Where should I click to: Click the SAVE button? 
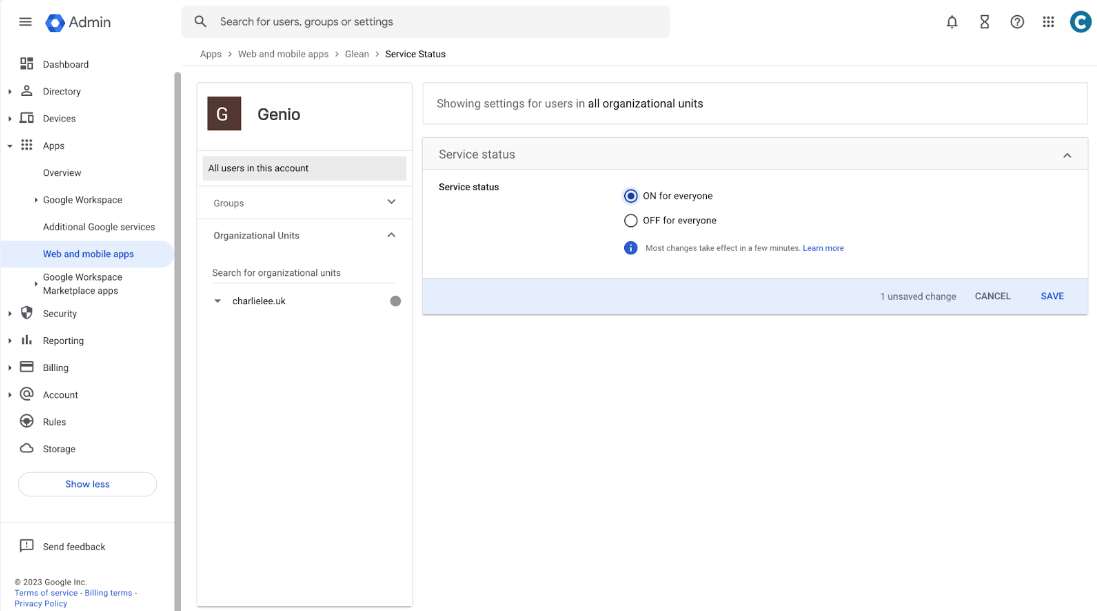1052,296
